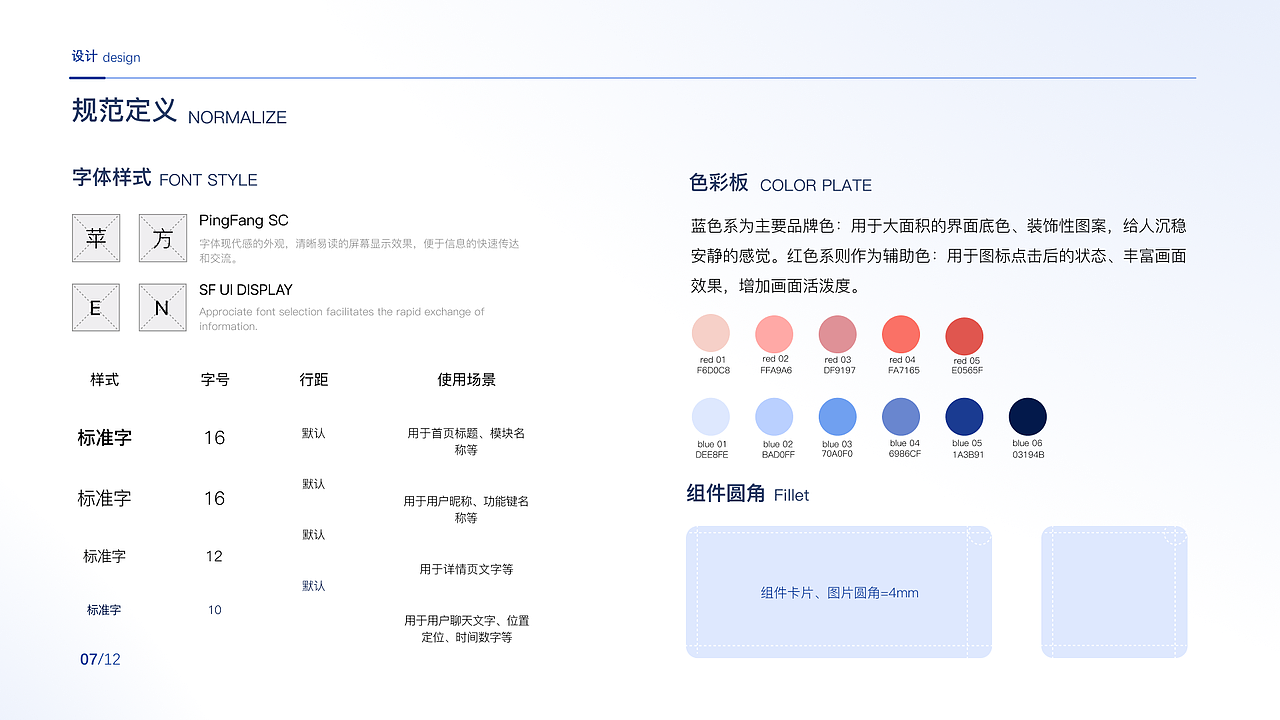Click the font size 10 value
Image resolution: width=1280 pixels, height=720 pixels.
(214, 610)
